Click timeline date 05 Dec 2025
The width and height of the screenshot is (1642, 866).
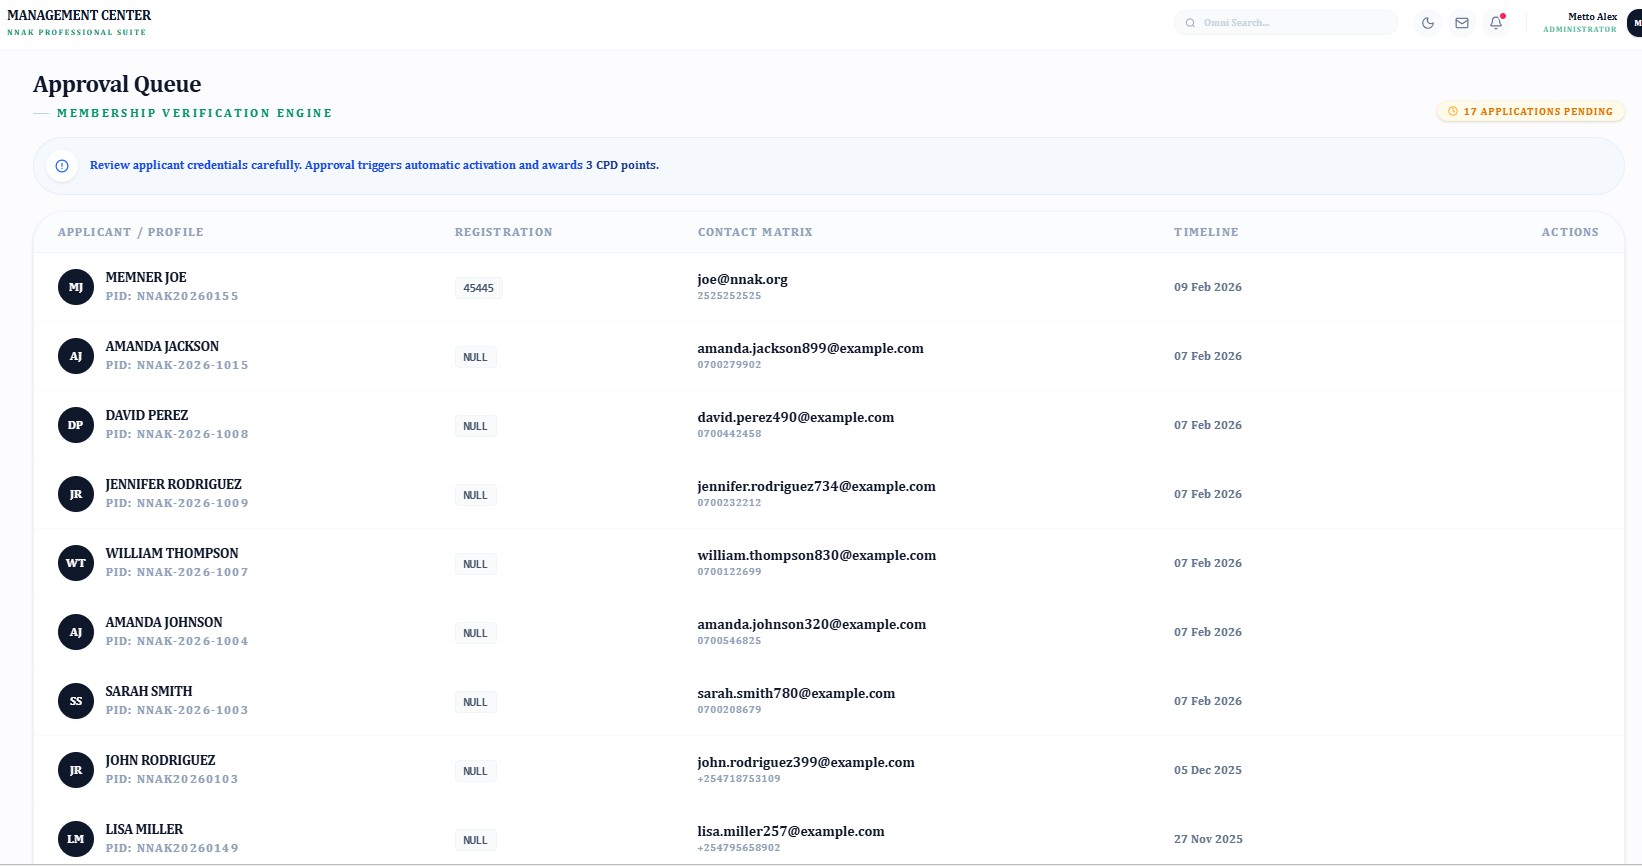(1208, 770)
